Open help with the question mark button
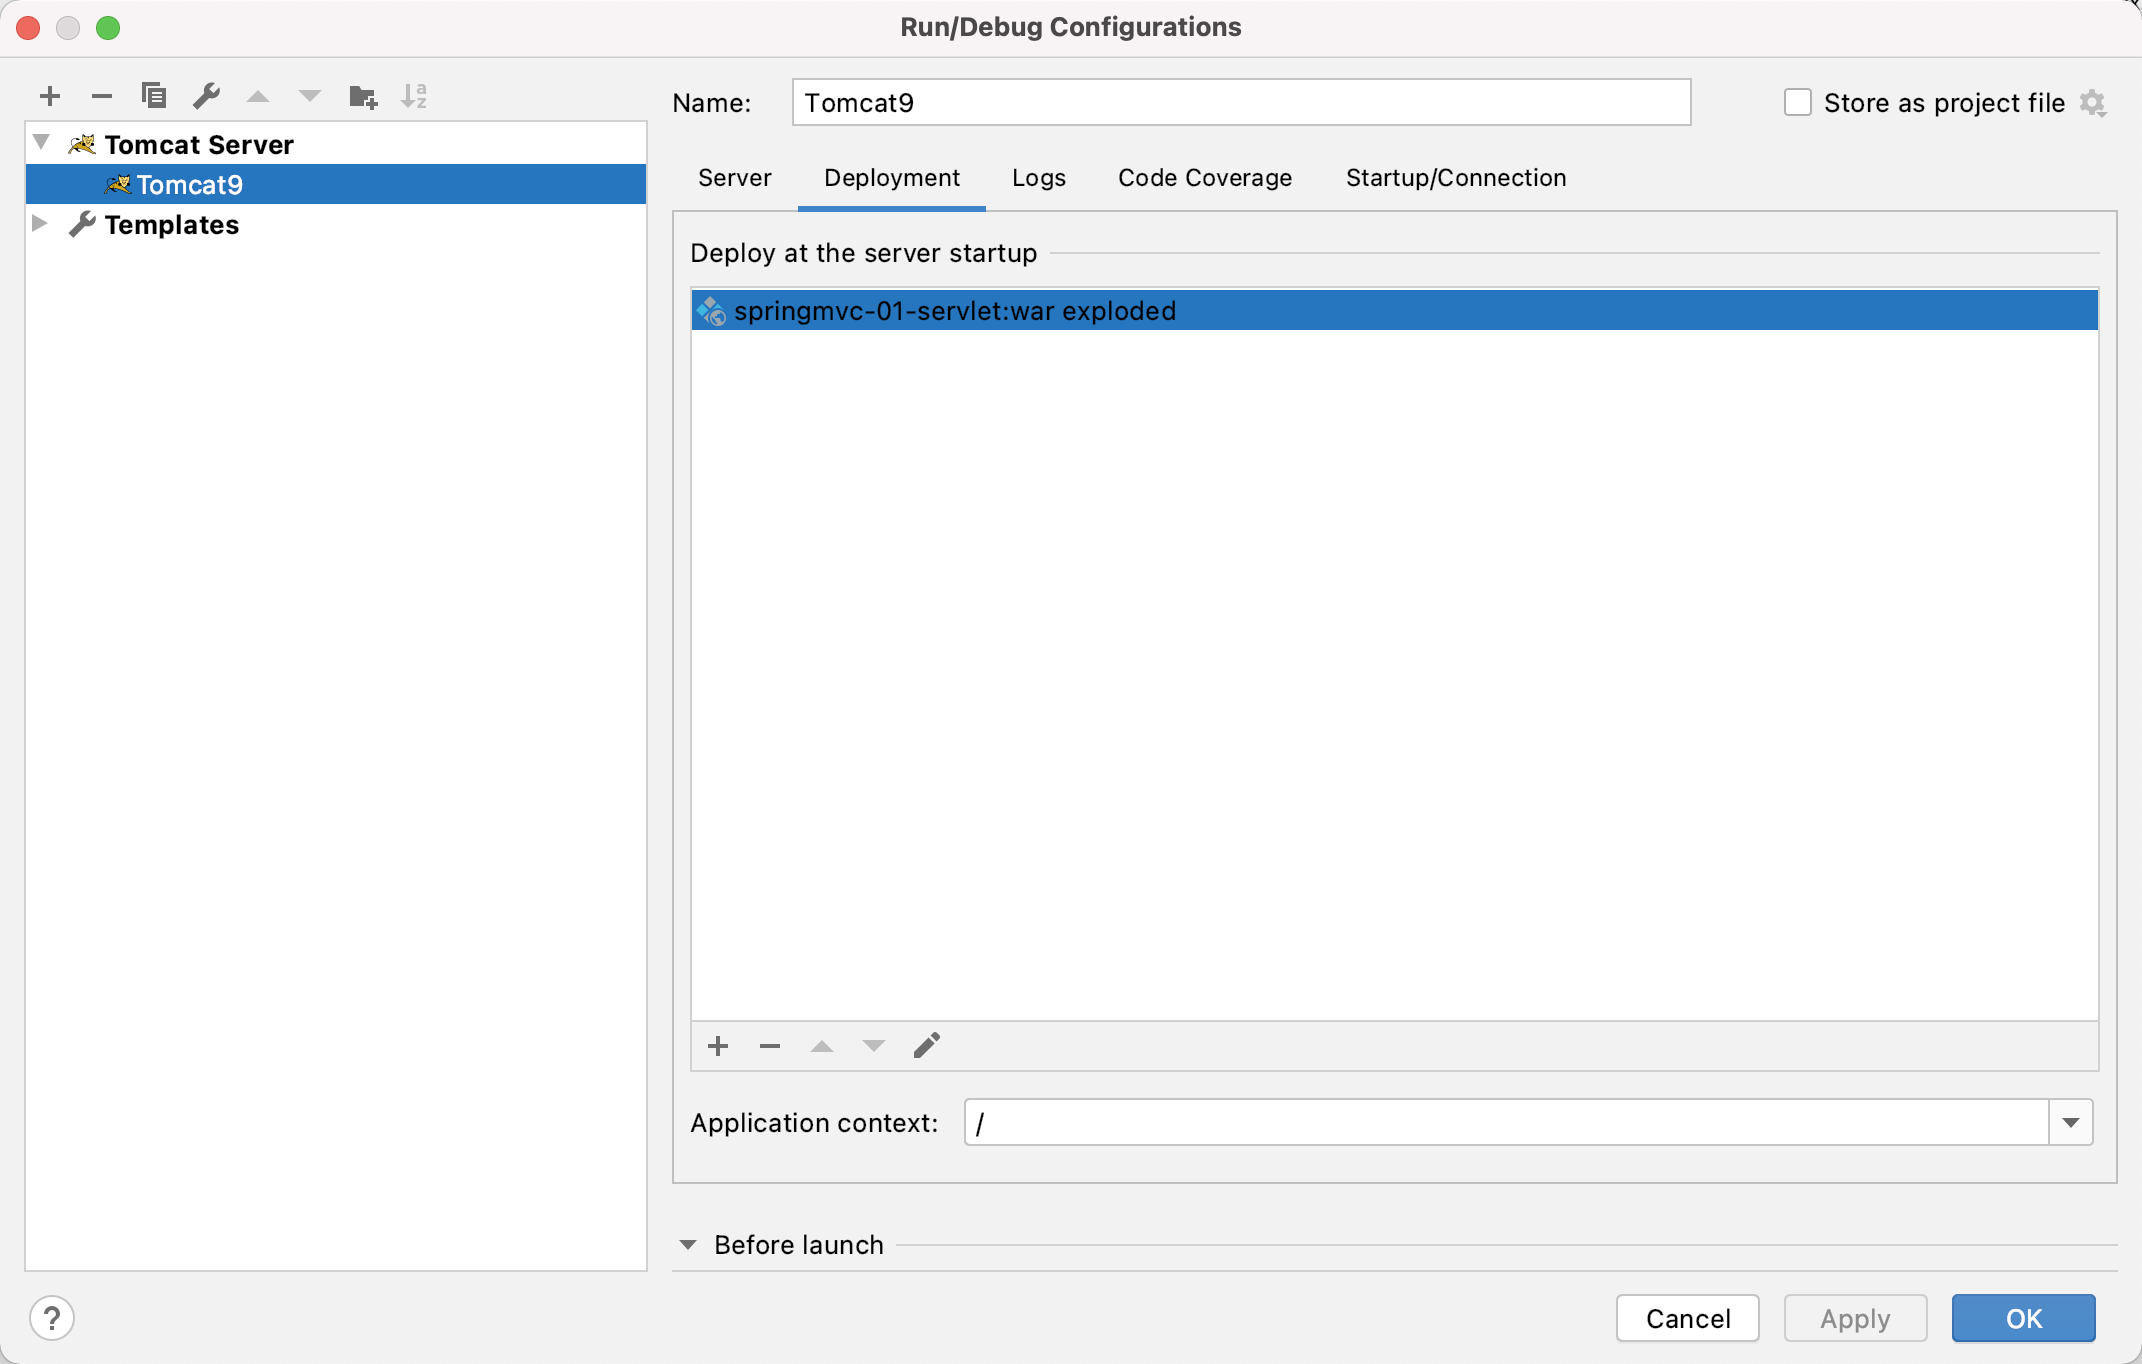The height and width of the screenshot is (1364, 2142). (x=52, y=1318)
